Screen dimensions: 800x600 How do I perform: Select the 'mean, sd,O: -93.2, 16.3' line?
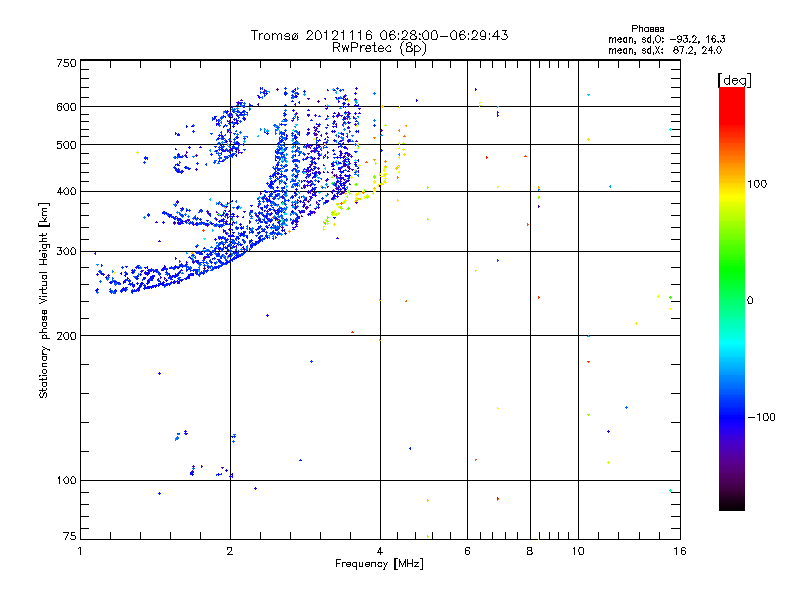pyautogui.click(x=666, y=39)
